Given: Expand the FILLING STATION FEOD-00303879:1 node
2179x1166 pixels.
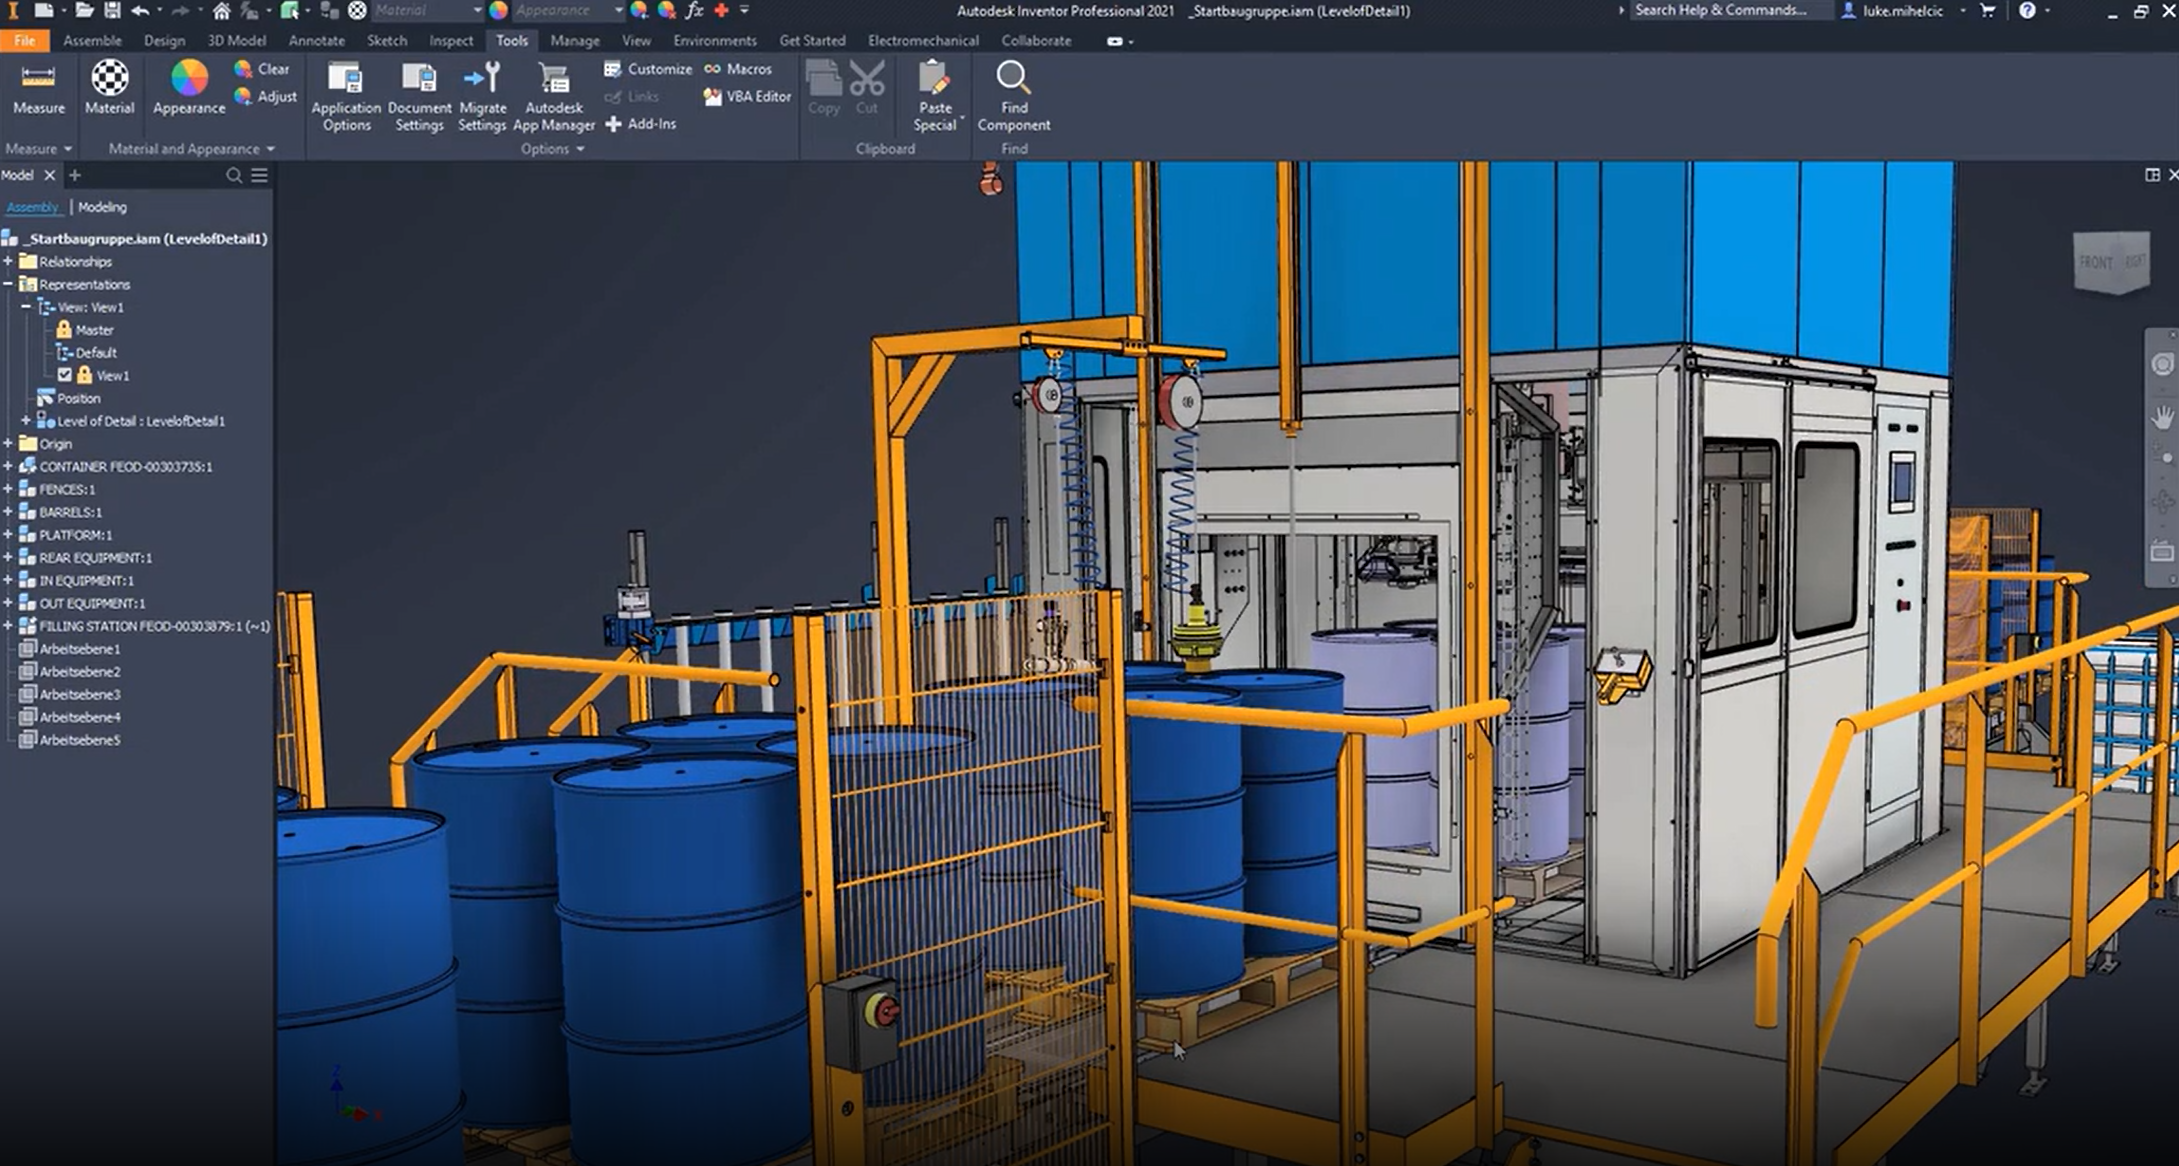Looking at the screenshot, I should [8, 626].
